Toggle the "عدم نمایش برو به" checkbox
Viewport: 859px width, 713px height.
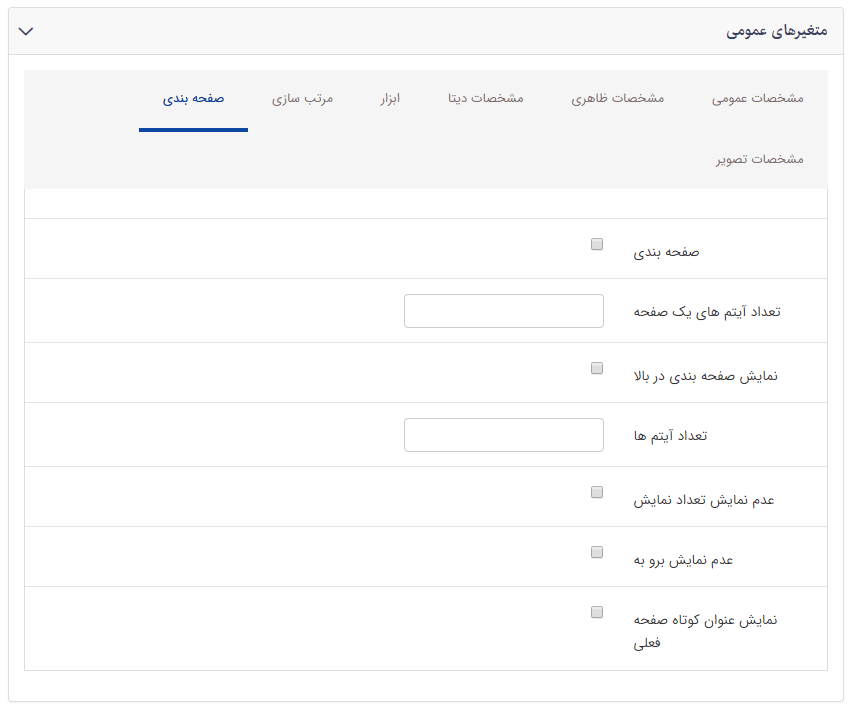597,550
